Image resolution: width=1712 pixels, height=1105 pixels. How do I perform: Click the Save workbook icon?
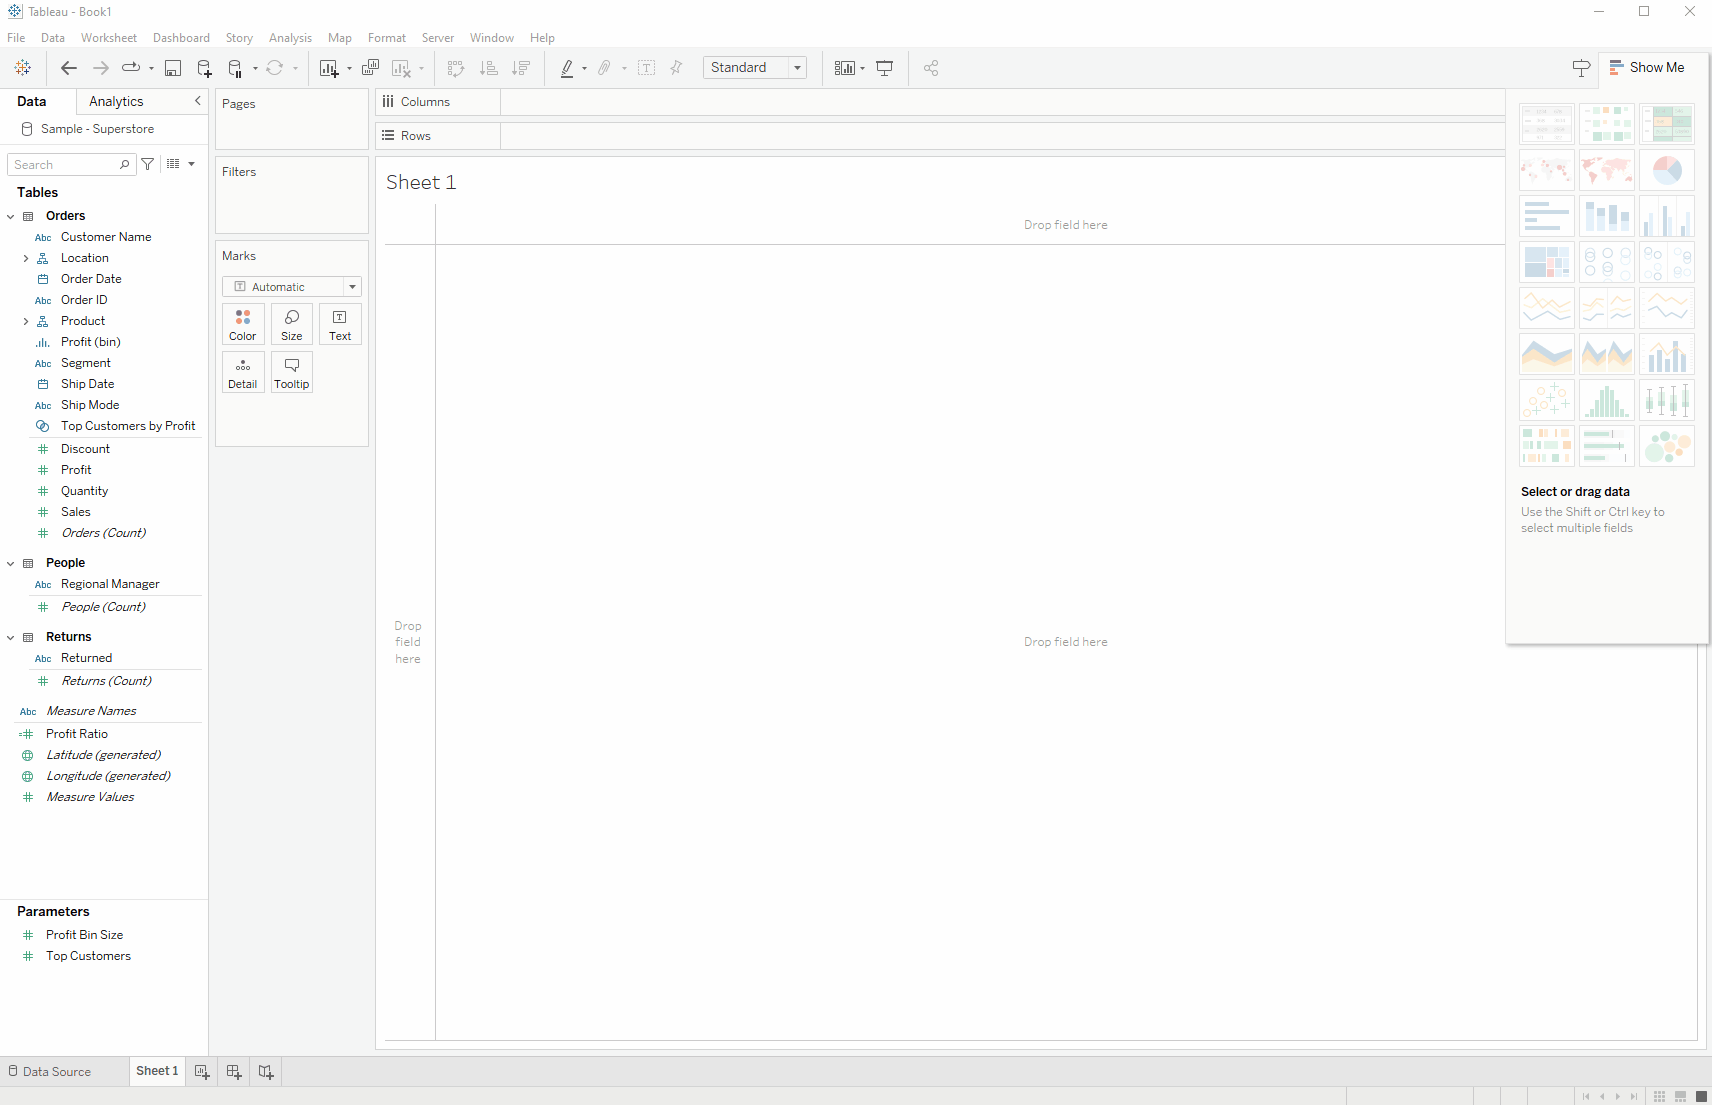pyautogui.click(x=173, y=68)
